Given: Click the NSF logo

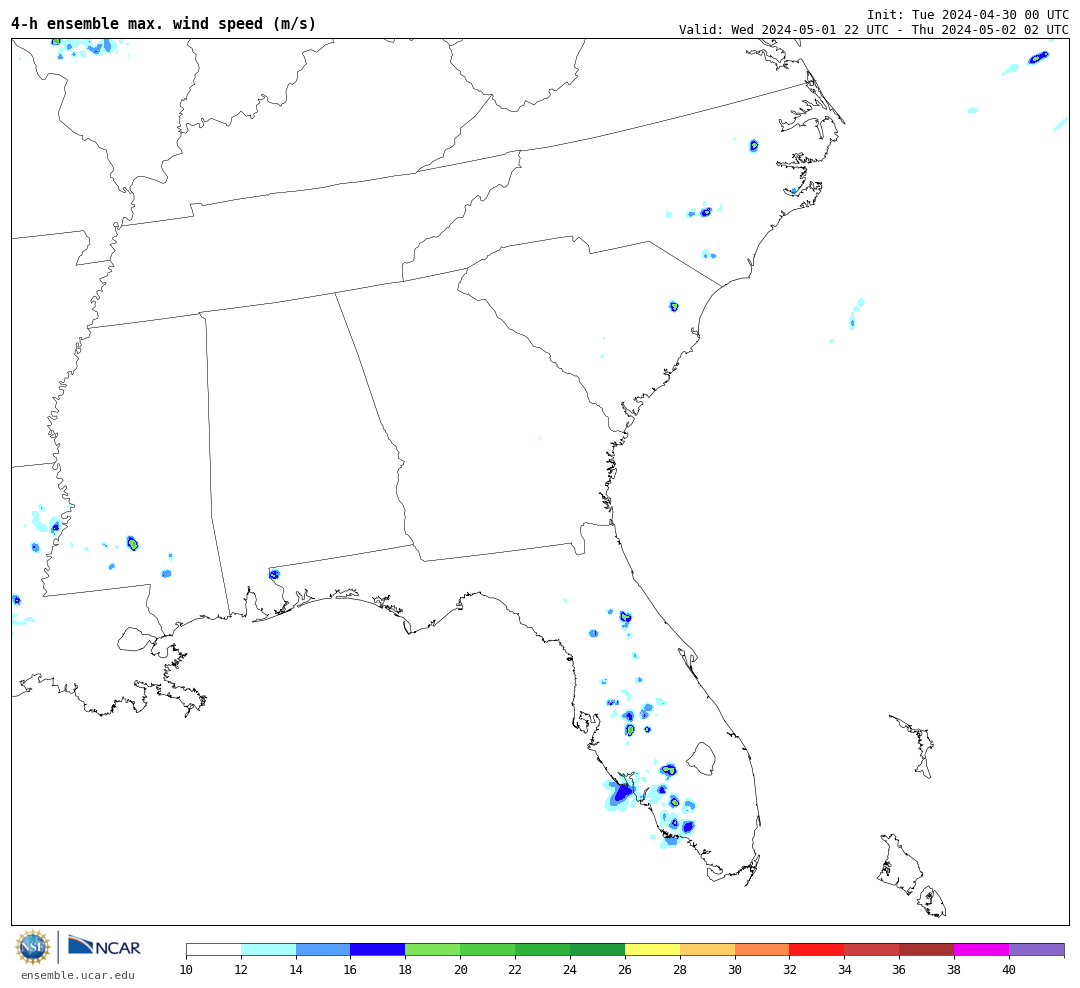Looking at the screenshot, I should tap(33, 947).
